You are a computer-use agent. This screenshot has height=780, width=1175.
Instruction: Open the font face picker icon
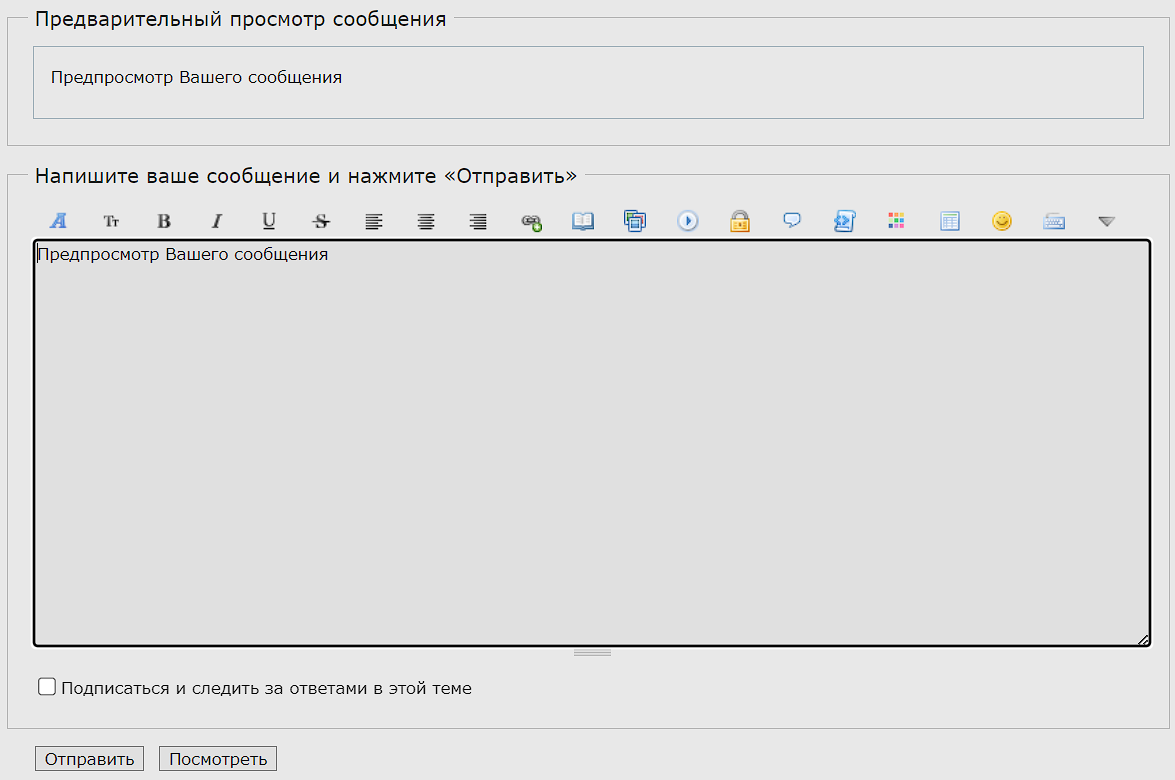(59, 221)
